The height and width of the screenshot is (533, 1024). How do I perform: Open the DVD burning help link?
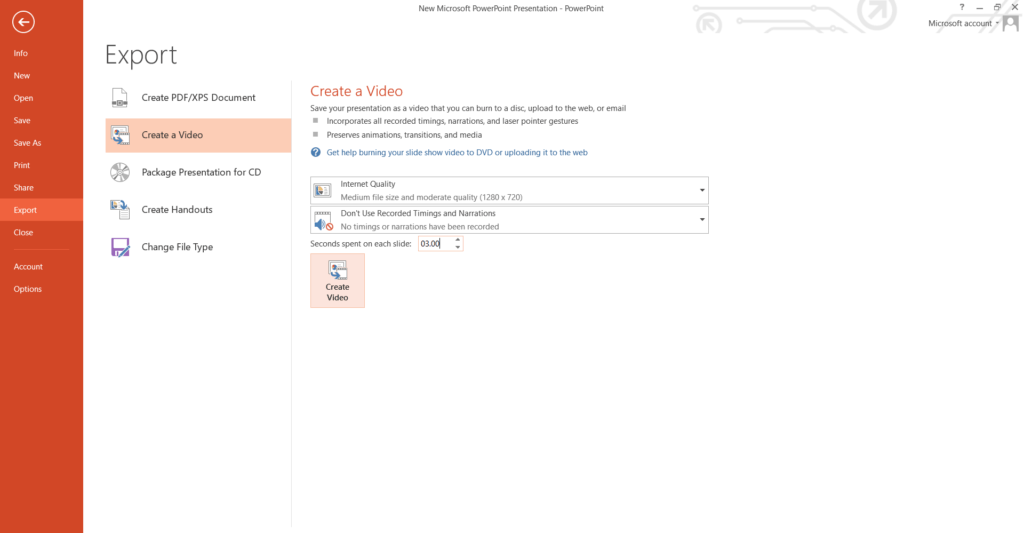pos(456,152)
